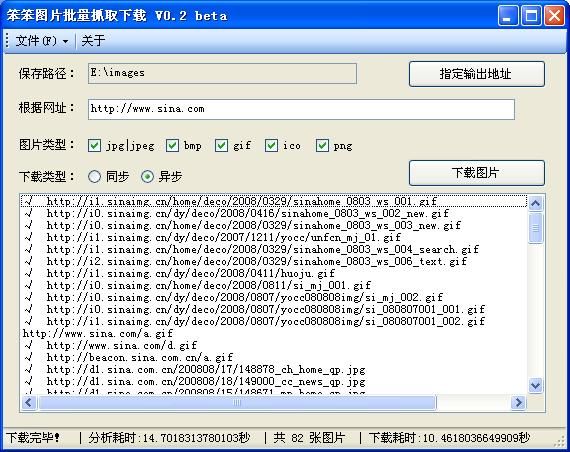Click the list's scroll down arrow
Image resolution: width=570 pixels, height=452 pixels.
coord(535,385)
